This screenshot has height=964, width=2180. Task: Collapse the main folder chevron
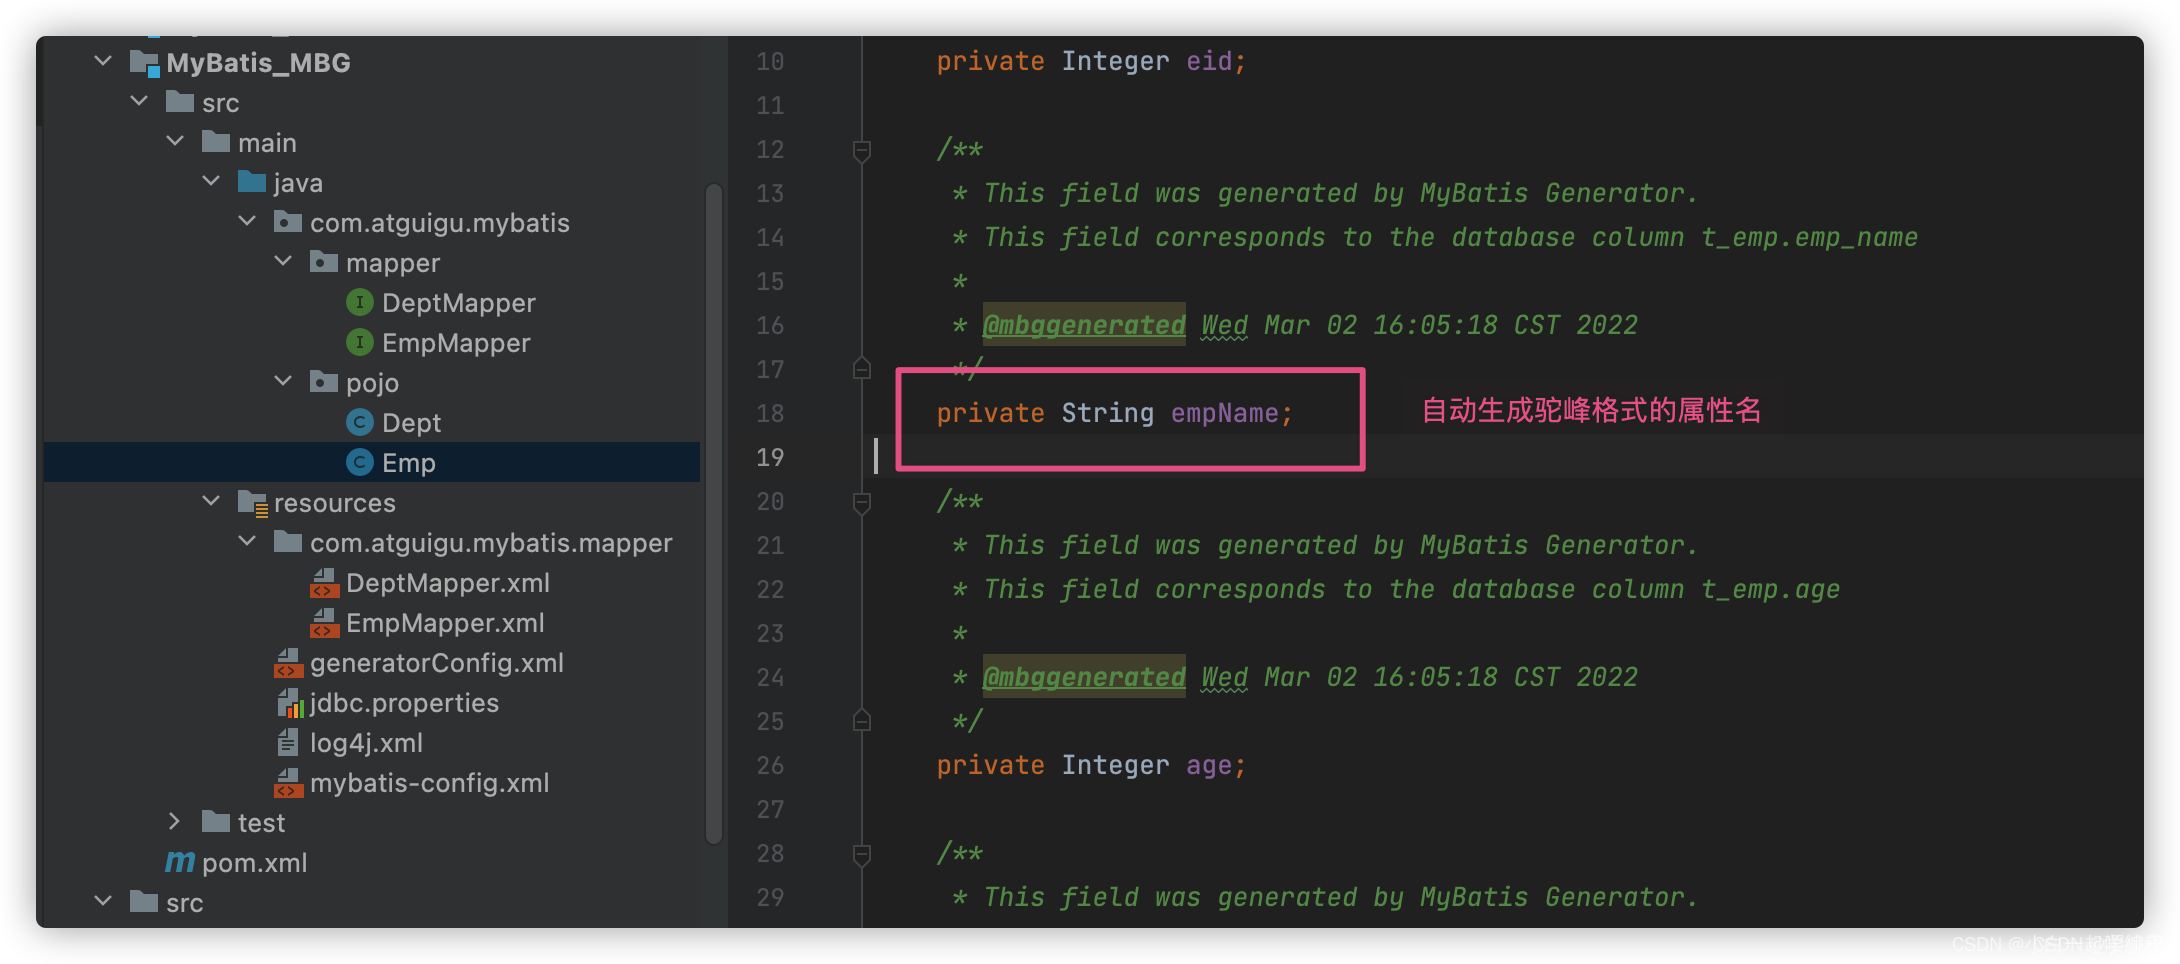(175, 141)
